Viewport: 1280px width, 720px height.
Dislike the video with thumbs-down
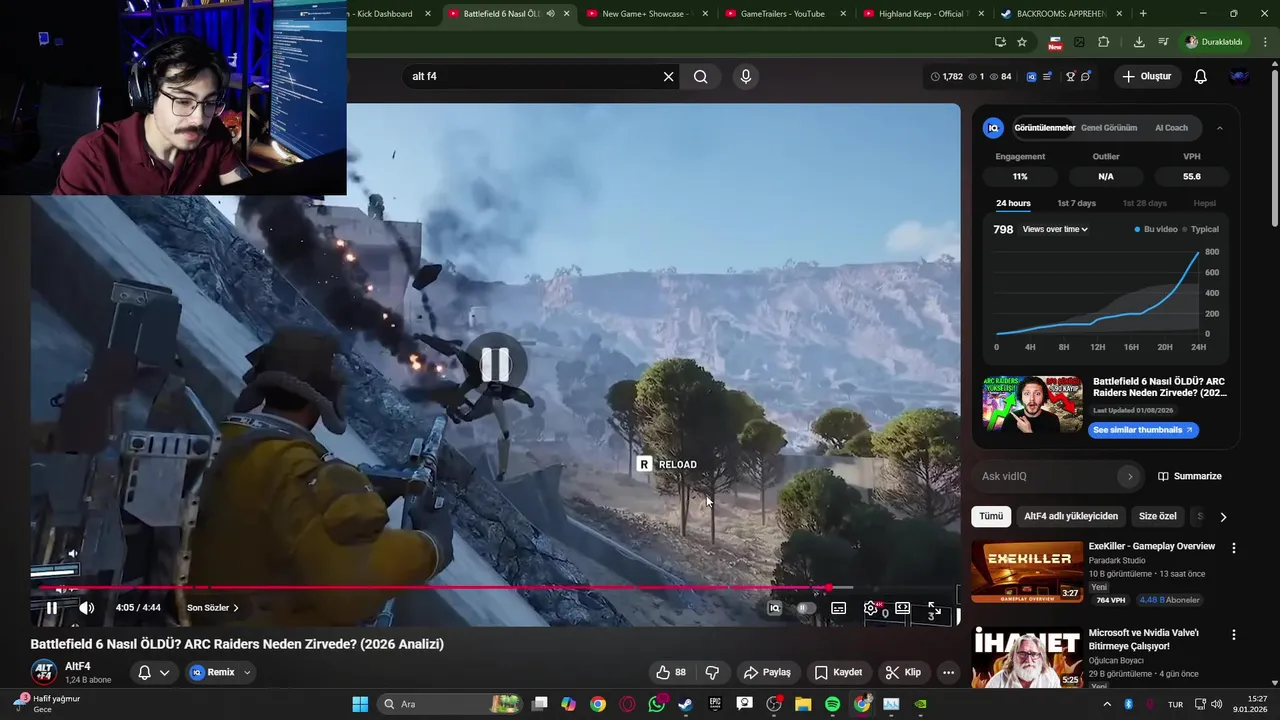pyautogui.click(x=712, y=672)
